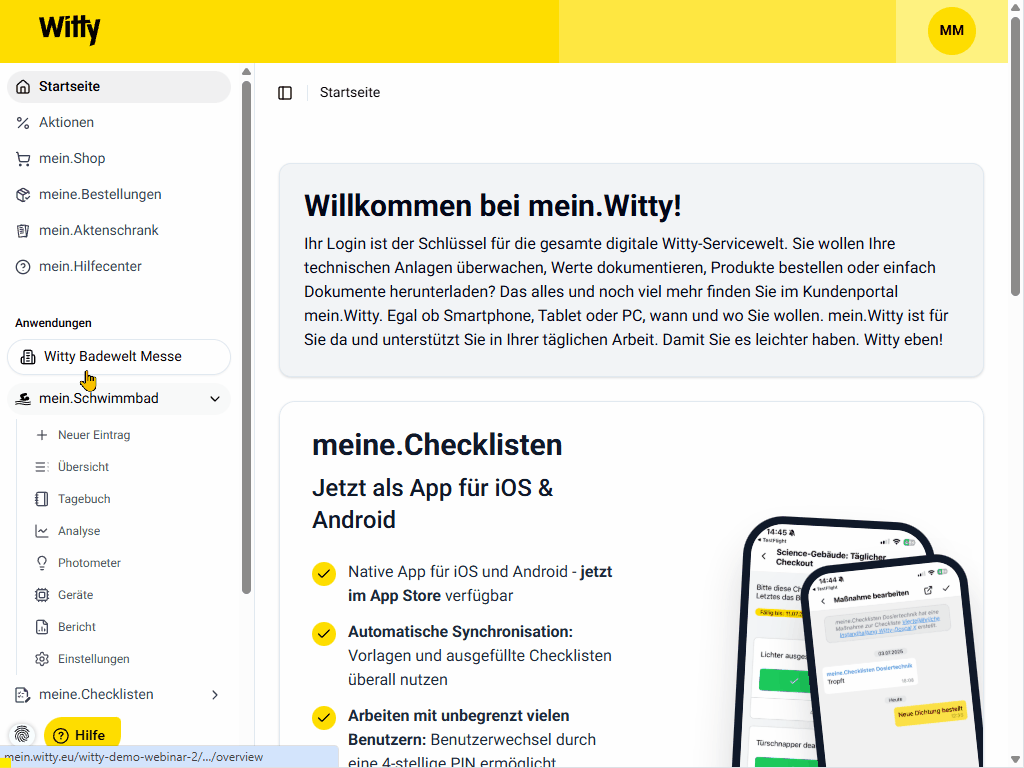
Task: Open meine.Checklisten section label
Action: (x=96, y=695)
